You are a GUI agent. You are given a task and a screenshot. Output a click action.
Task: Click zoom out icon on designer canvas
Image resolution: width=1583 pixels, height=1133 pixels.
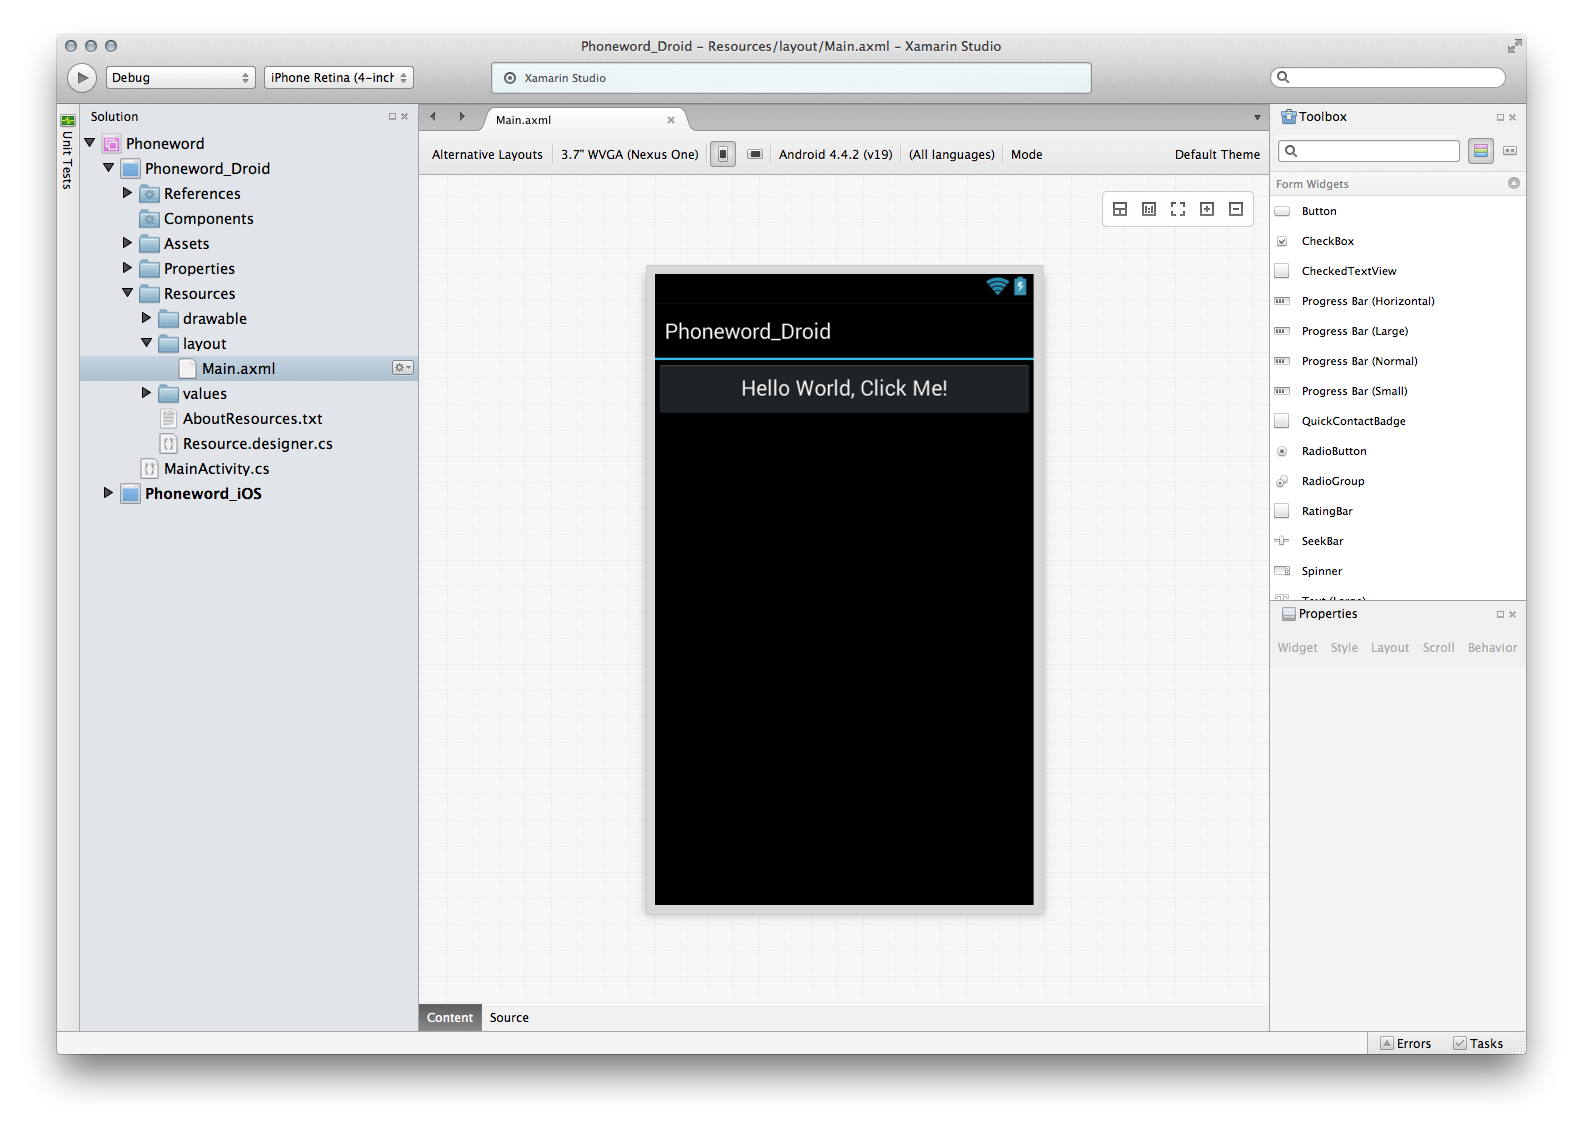(x=1236, y=209)
